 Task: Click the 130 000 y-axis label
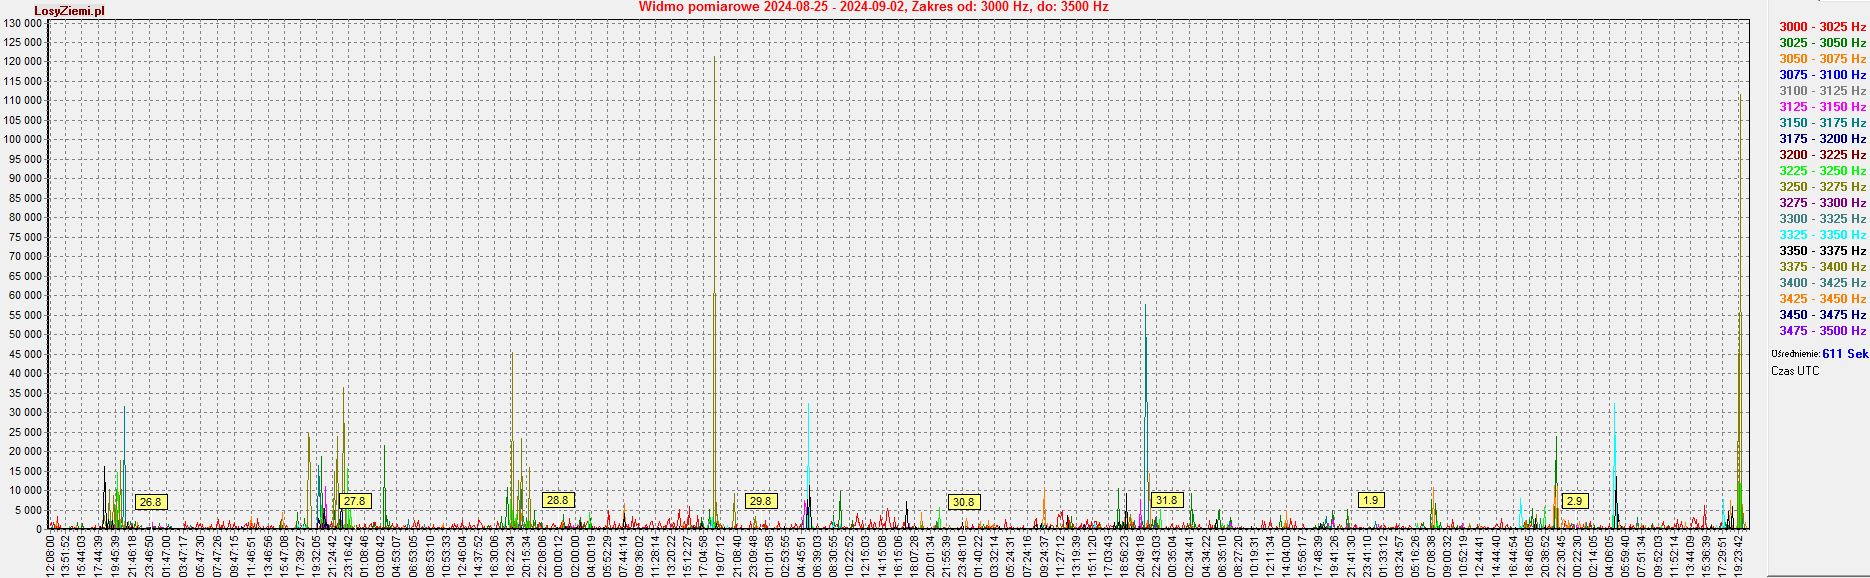(23, 23)
